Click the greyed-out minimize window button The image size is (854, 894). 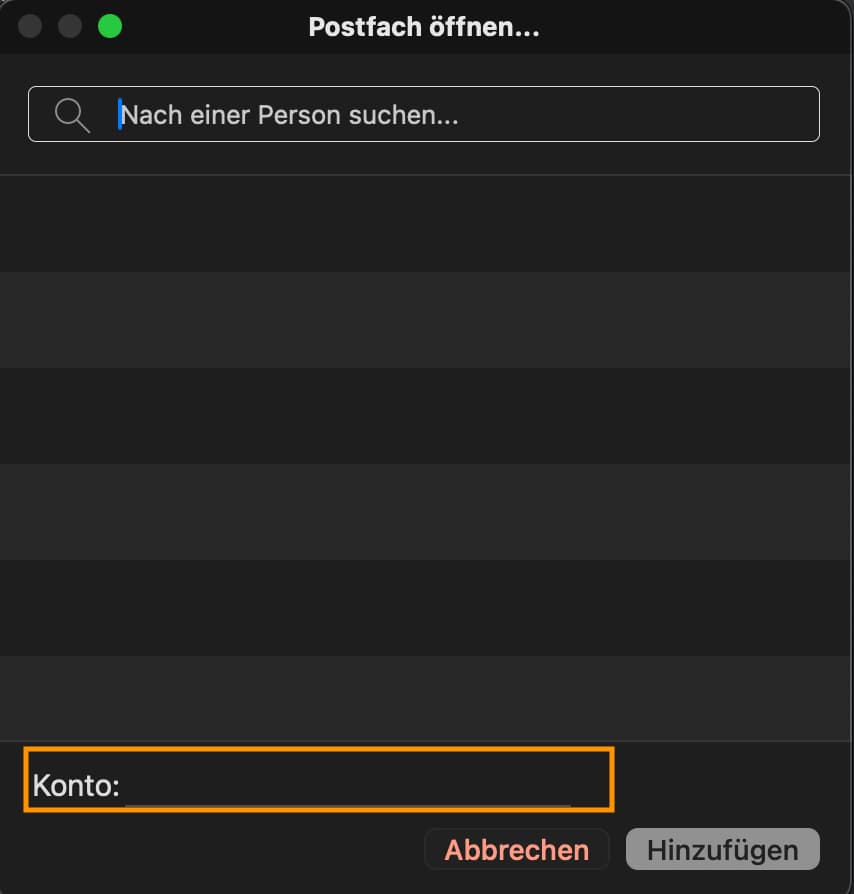tap(70, 27)
